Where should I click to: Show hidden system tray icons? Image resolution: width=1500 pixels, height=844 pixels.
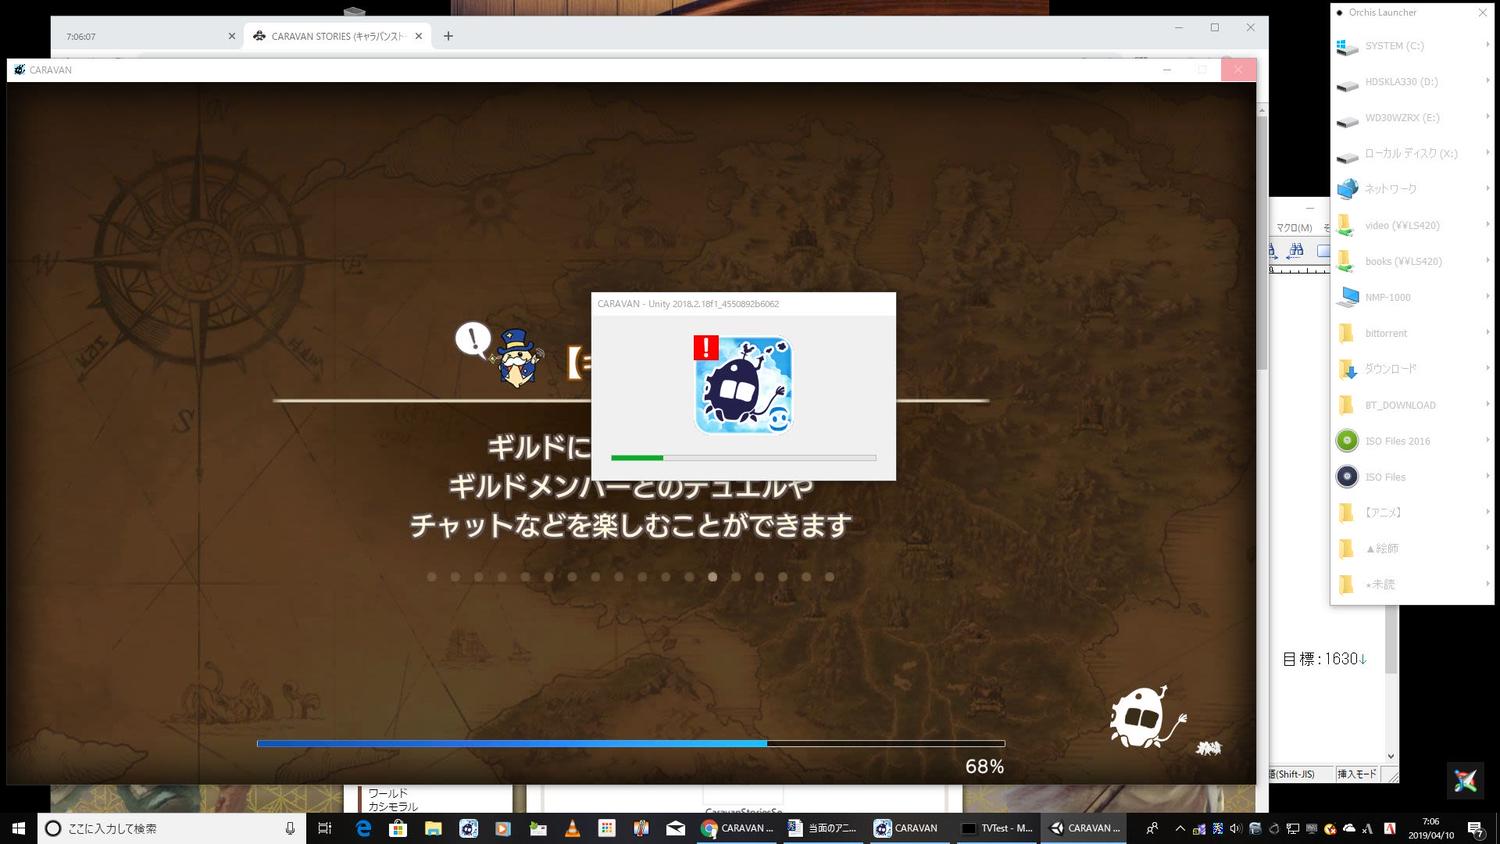click(1180, 828)
